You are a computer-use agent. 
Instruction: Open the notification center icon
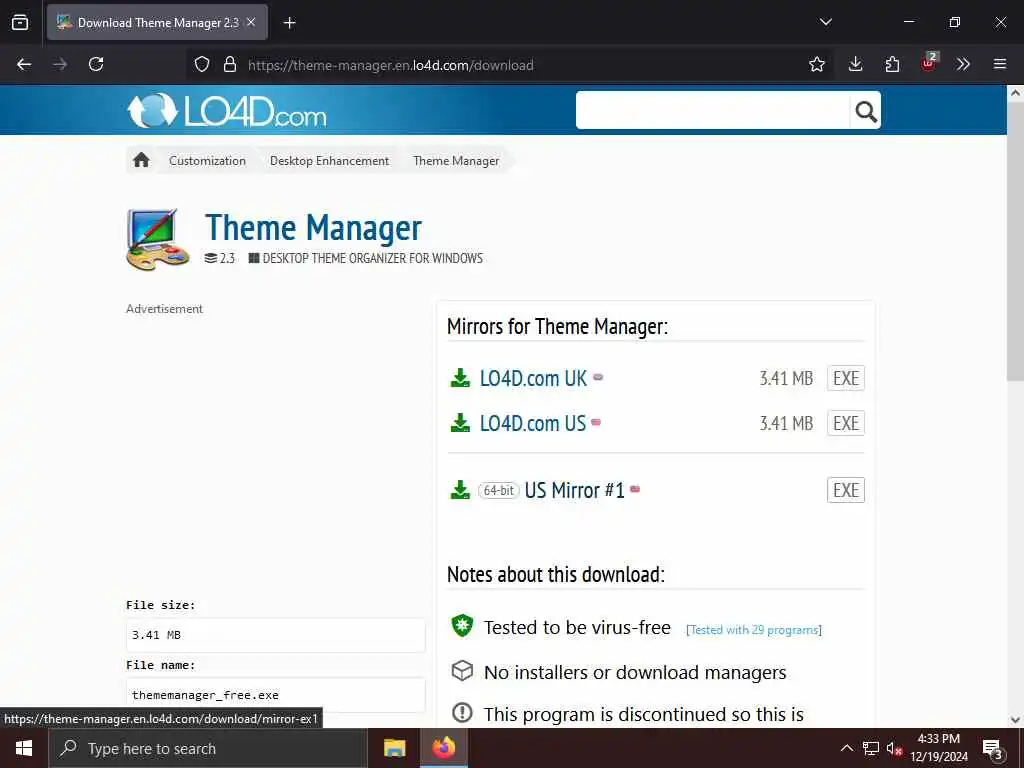point(993,748)
